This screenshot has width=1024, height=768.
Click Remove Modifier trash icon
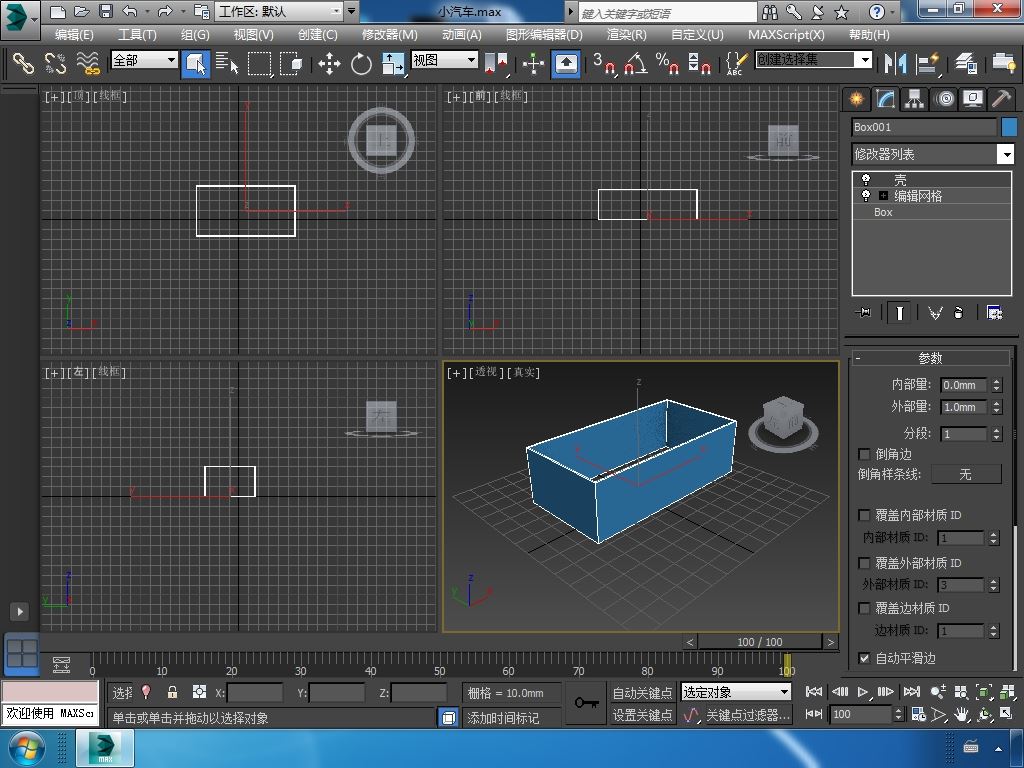coord(958,313)
